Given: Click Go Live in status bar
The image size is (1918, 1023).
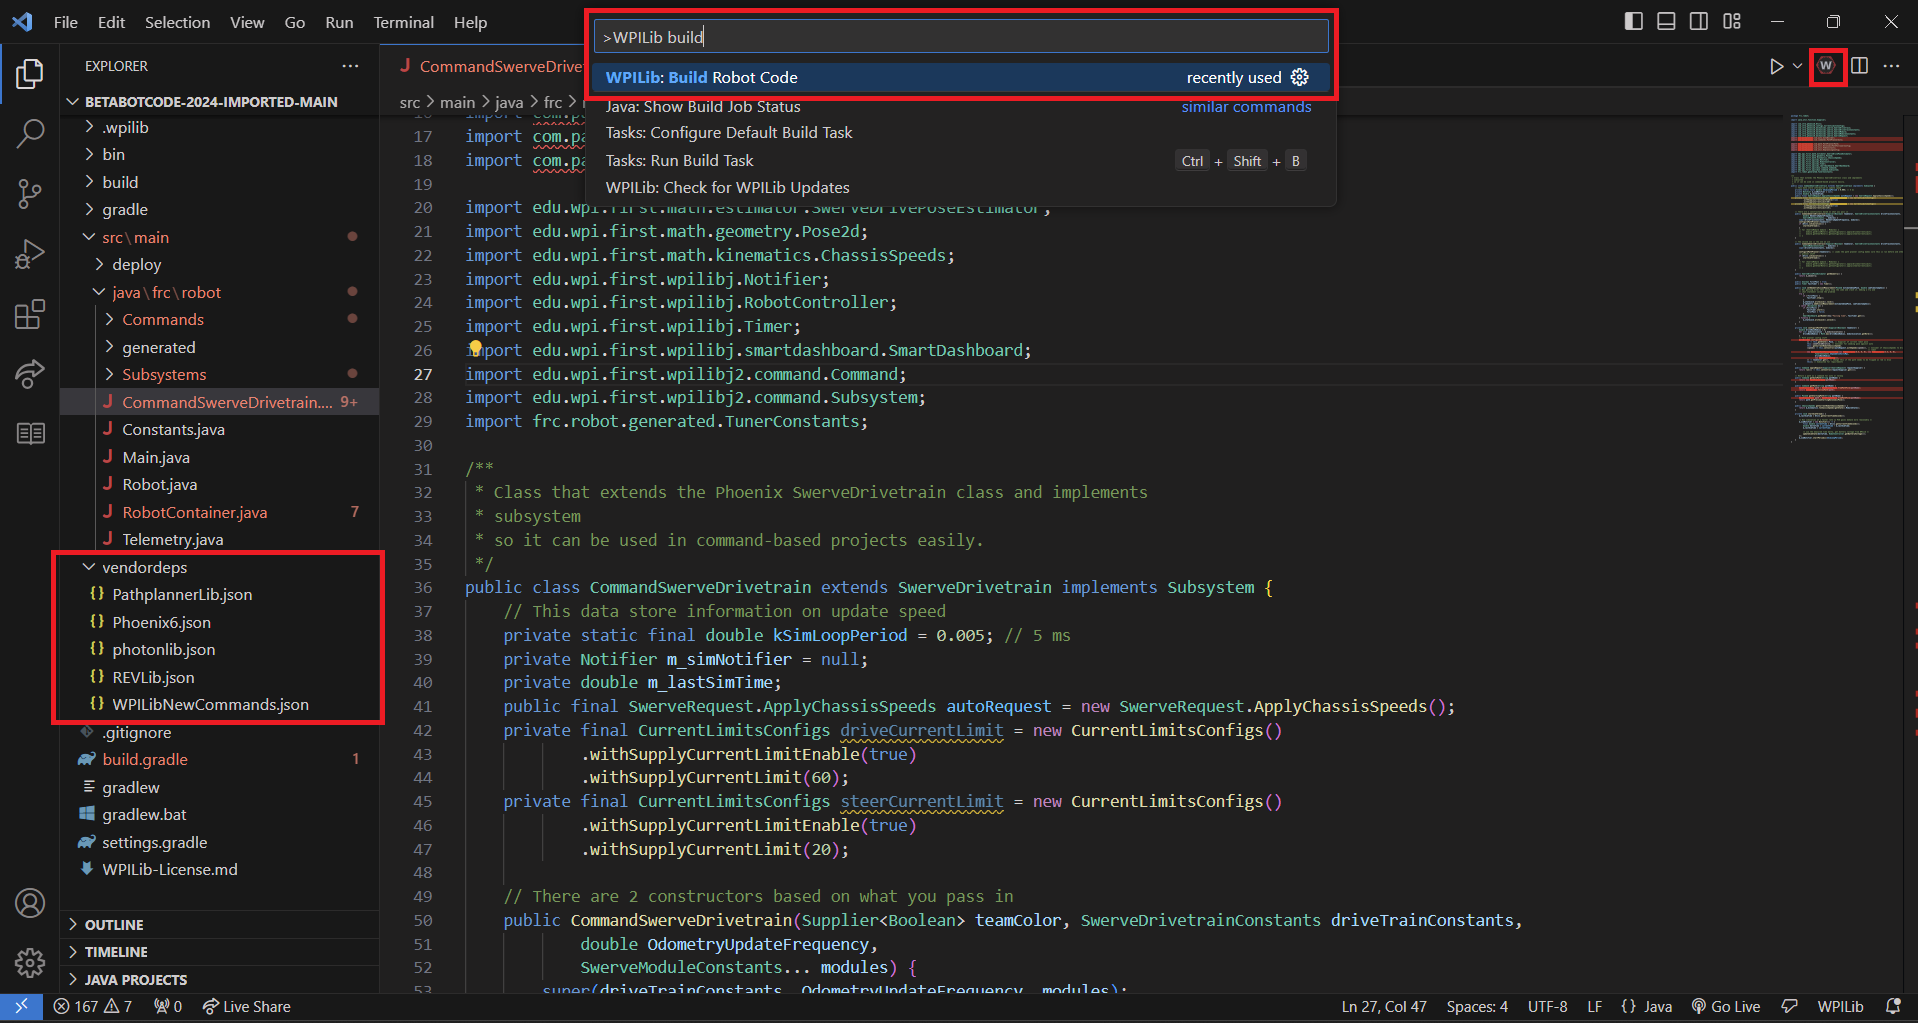Looking at the screenshot, I should point(1726,1007).
